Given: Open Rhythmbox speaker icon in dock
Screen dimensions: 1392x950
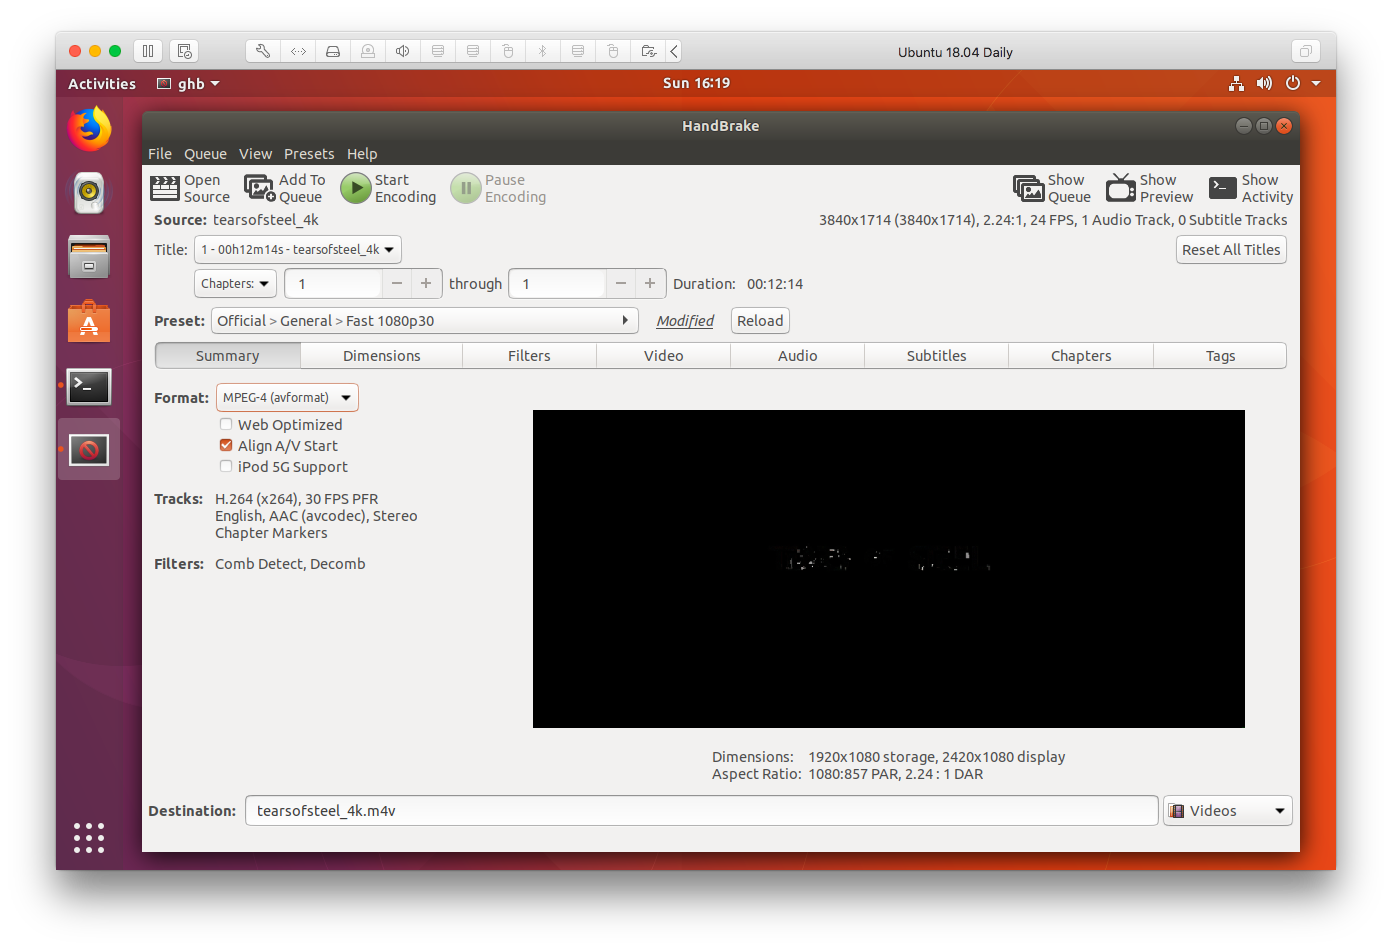Looking at the screenshot, I should pyautogui.click(x=89, y=193).
